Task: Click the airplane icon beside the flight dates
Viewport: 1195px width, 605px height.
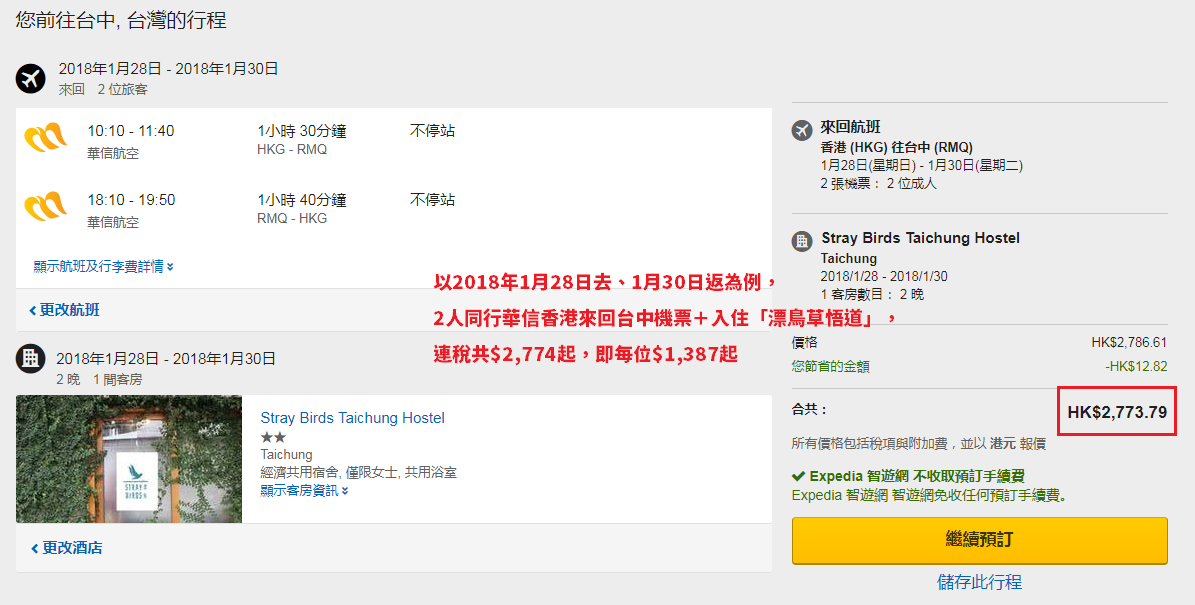Action: click(30, 78)
